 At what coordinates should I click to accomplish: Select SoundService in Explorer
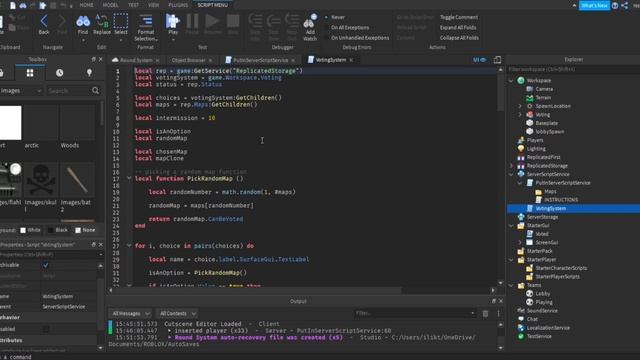pyautogui.click(x=542, y=311)
